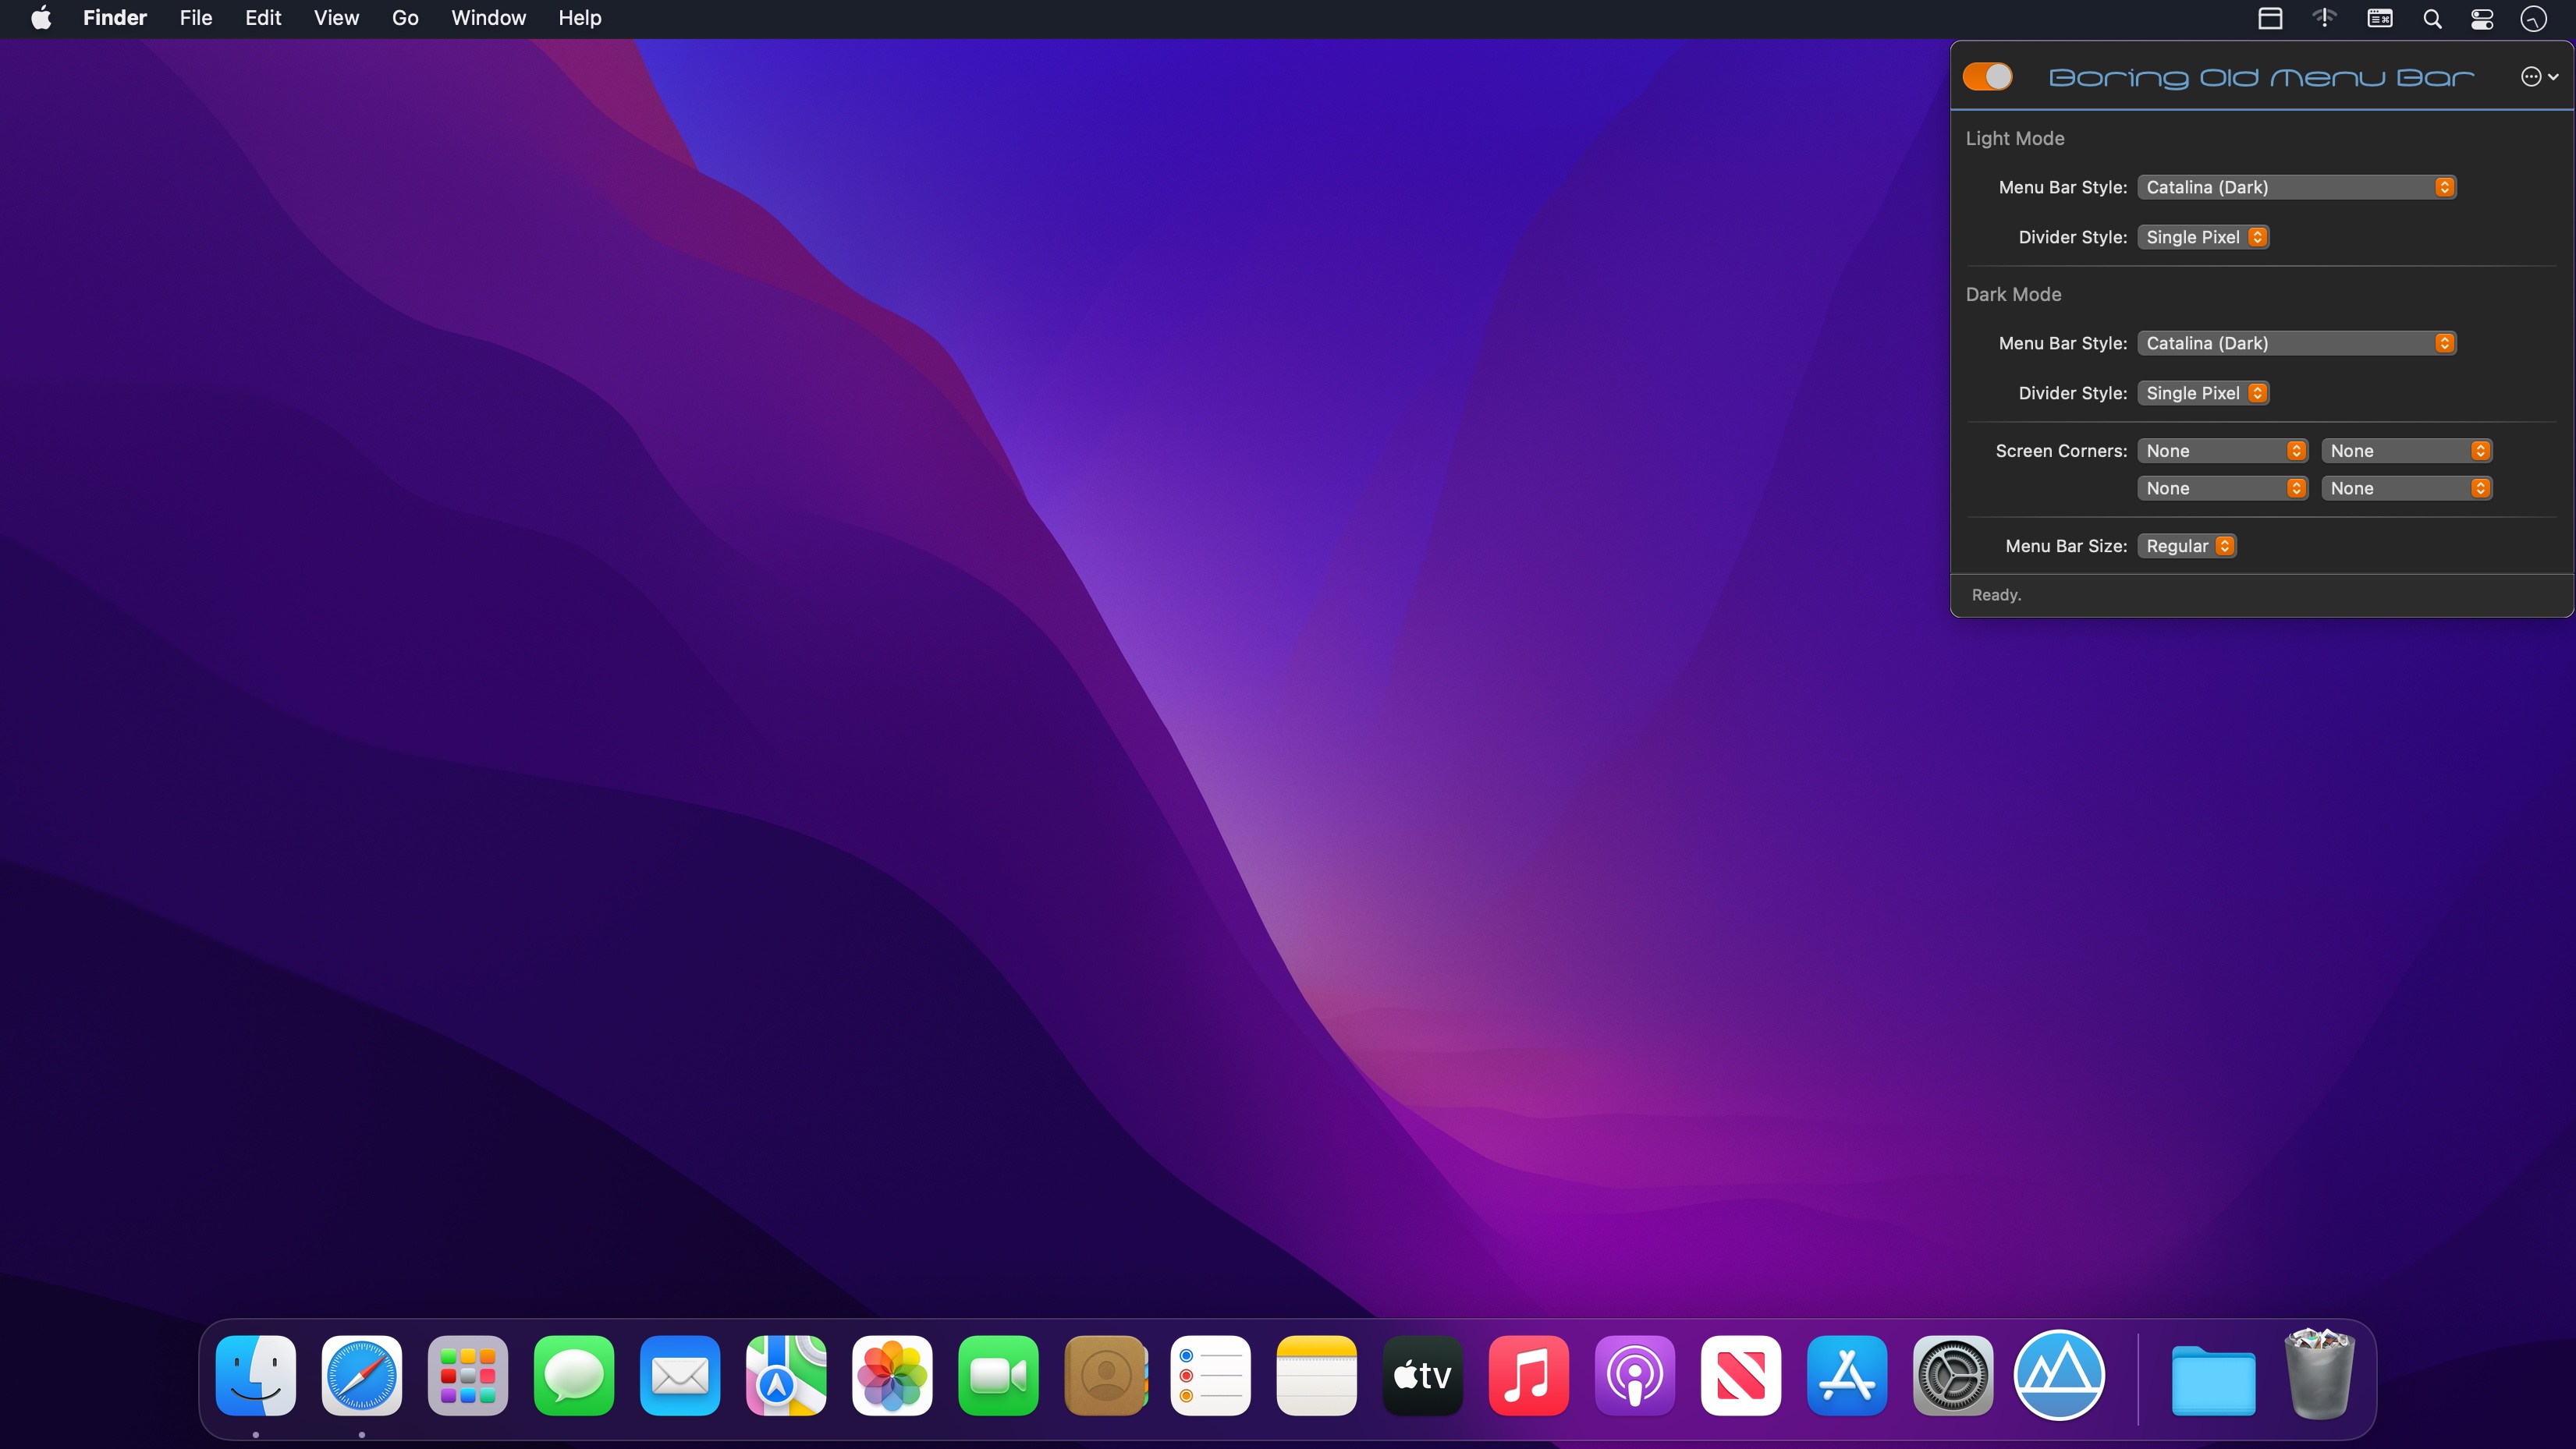Open System Preferences gear in the Dock
Viewport: 2576px width, 1449px height.
tap(1953, 1375)
